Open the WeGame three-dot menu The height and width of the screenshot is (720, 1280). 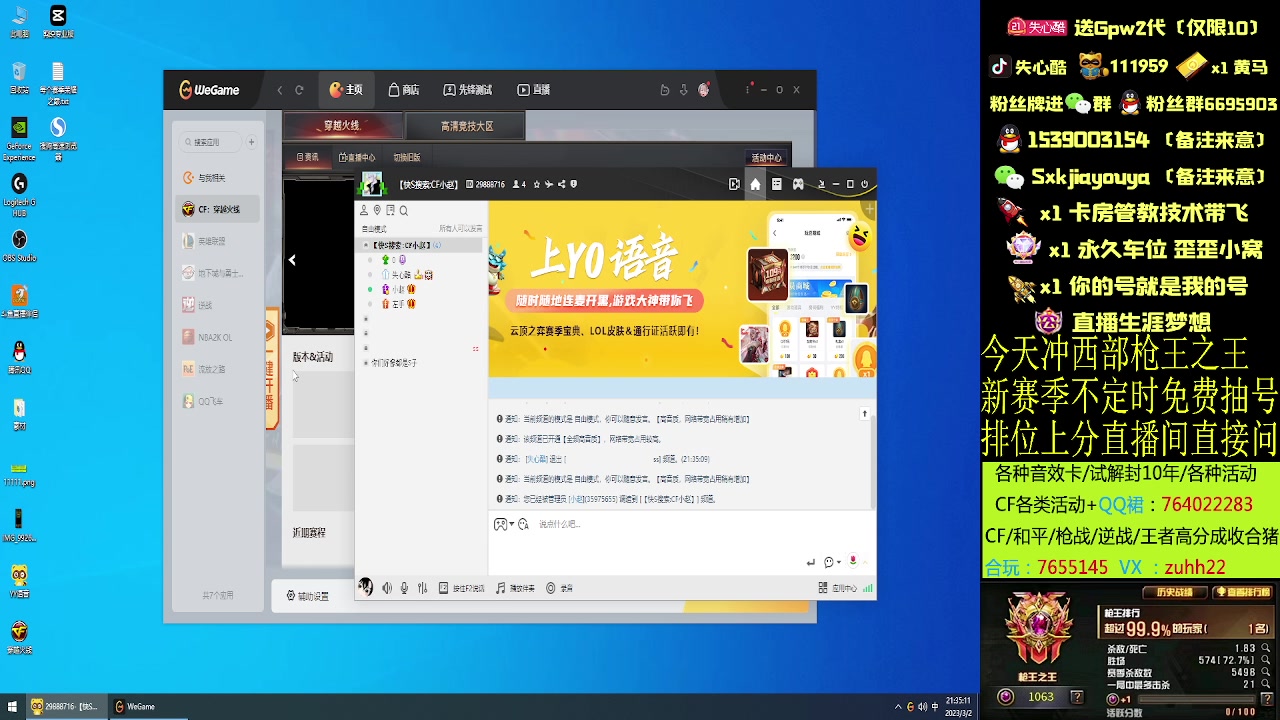(747, 90)
